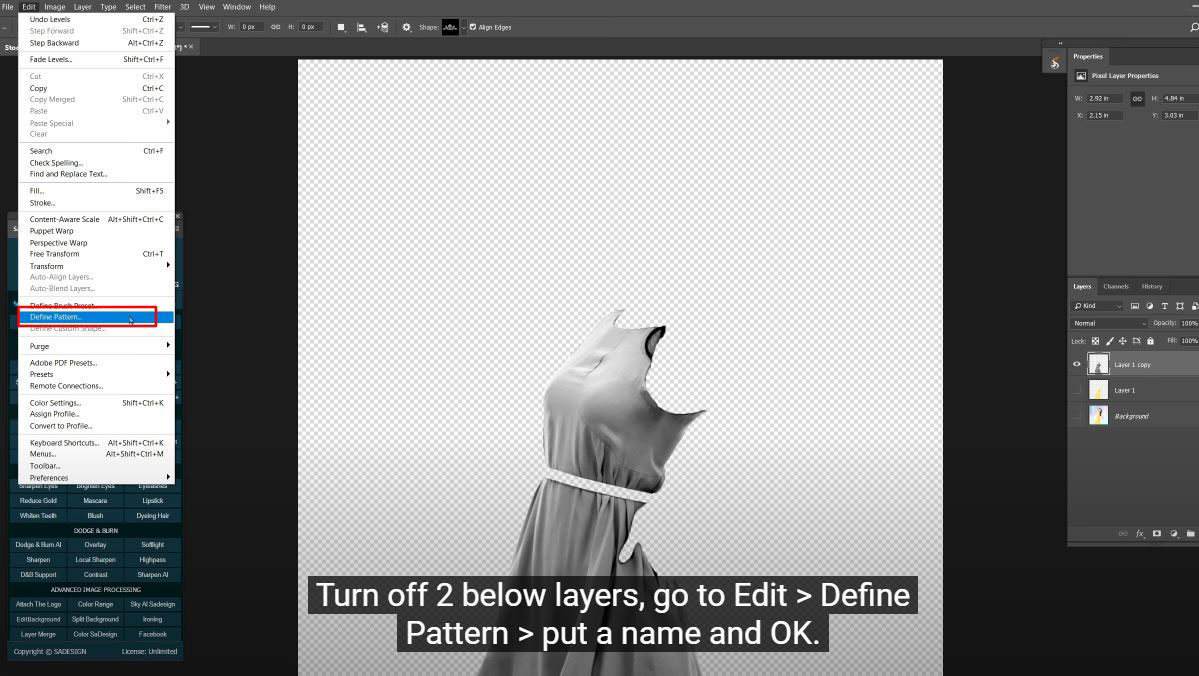Screen dimensions: 1199x676
Task: Open the Normal blend mode dropdown
Action: tap(1110, 323)
